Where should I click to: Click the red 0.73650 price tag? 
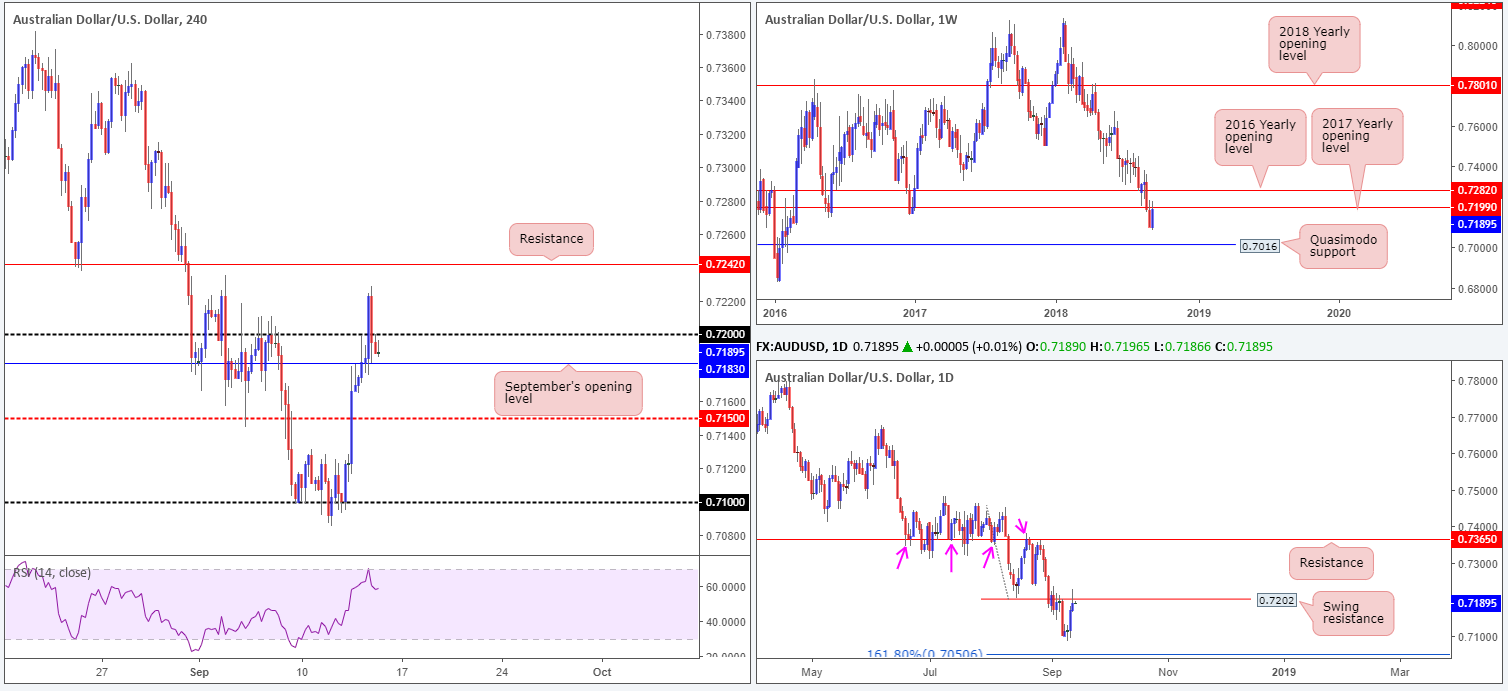[1478, 539]
